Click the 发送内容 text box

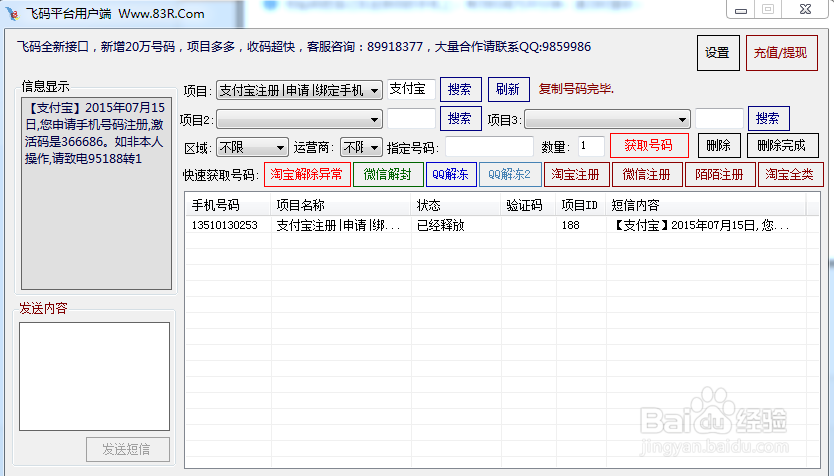pyautogui.click(x=95, y=377)
